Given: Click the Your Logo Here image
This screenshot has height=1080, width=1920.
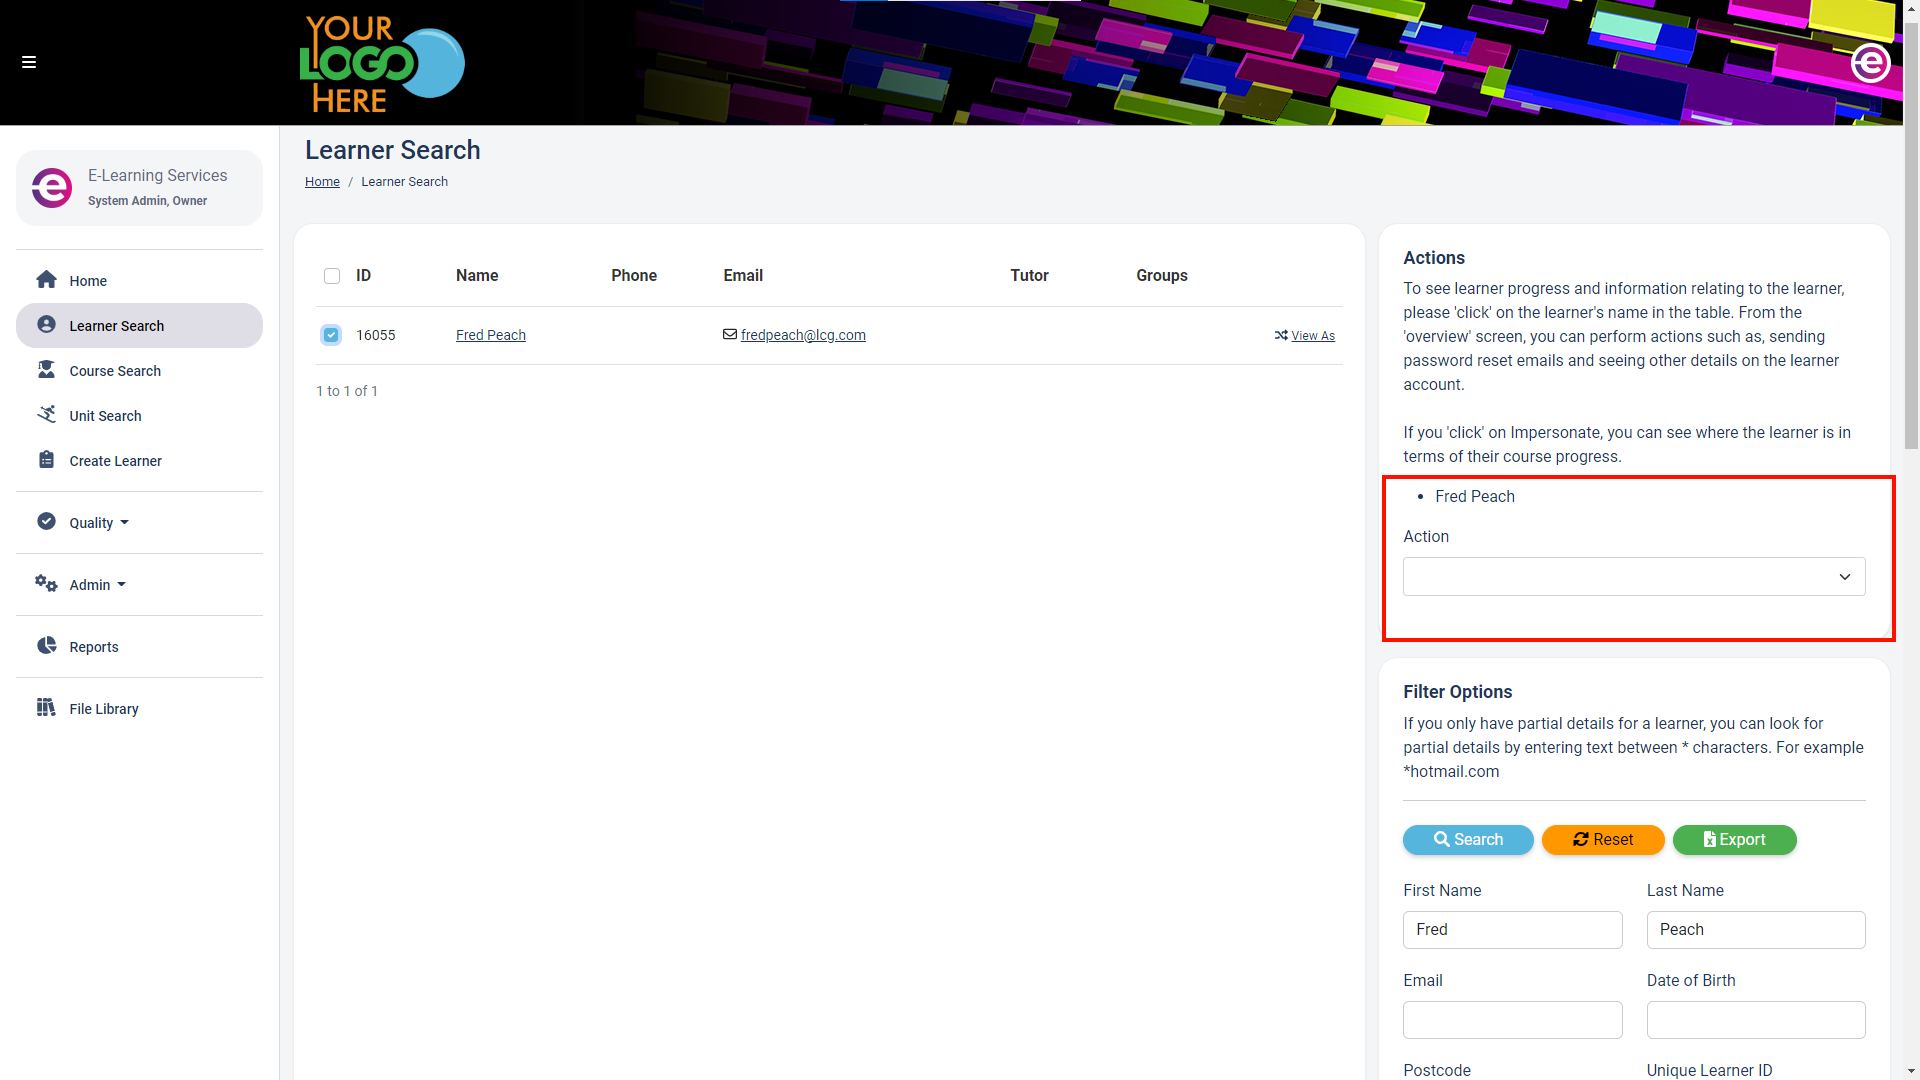Looking at the screenshot, I should [382, 63].
